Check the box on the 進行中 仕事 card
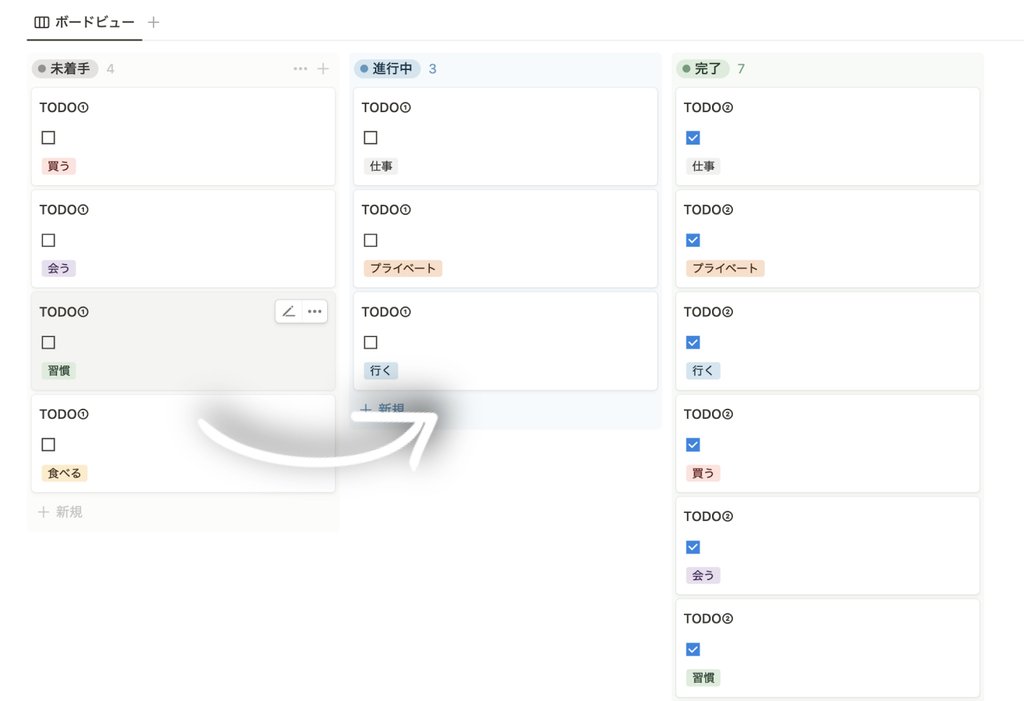Screen dimensions: 1024x701 (370, 138)
